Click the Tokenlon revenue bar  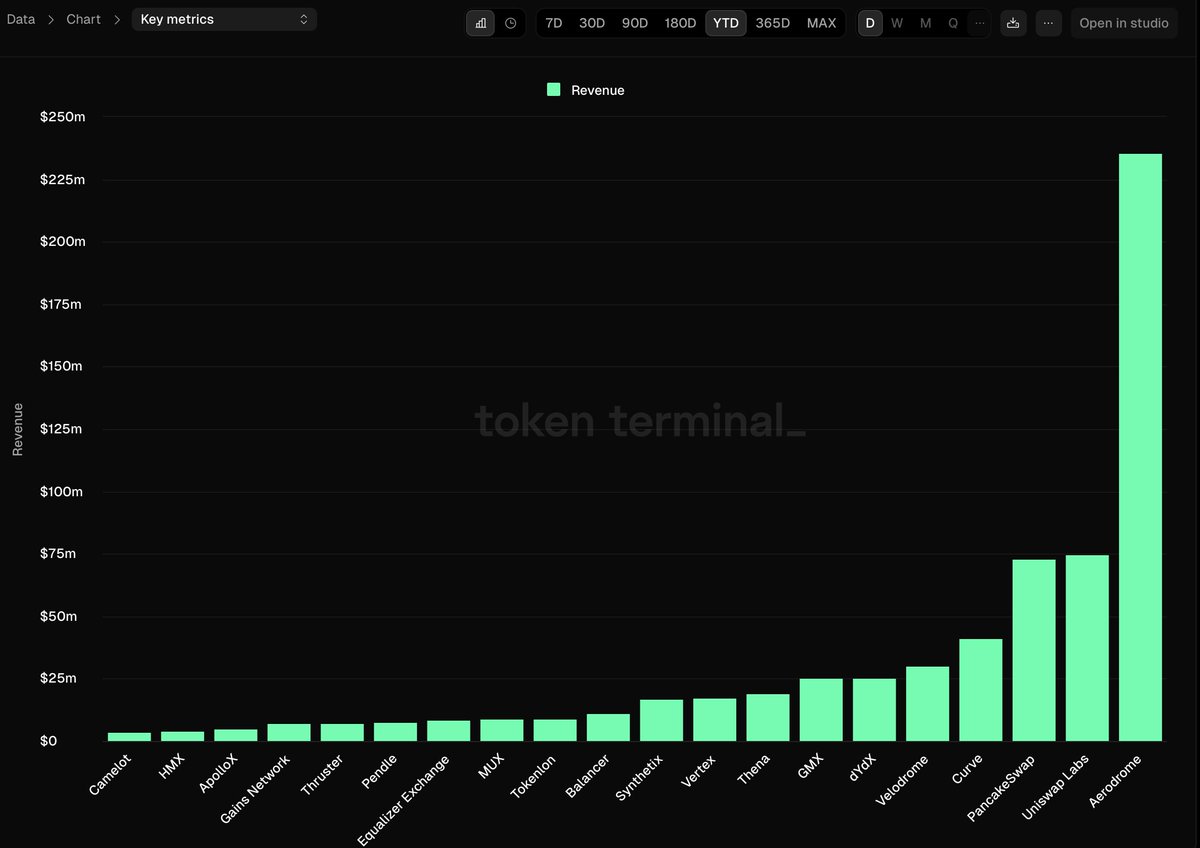pyautogui.click(x=555, y=730)
